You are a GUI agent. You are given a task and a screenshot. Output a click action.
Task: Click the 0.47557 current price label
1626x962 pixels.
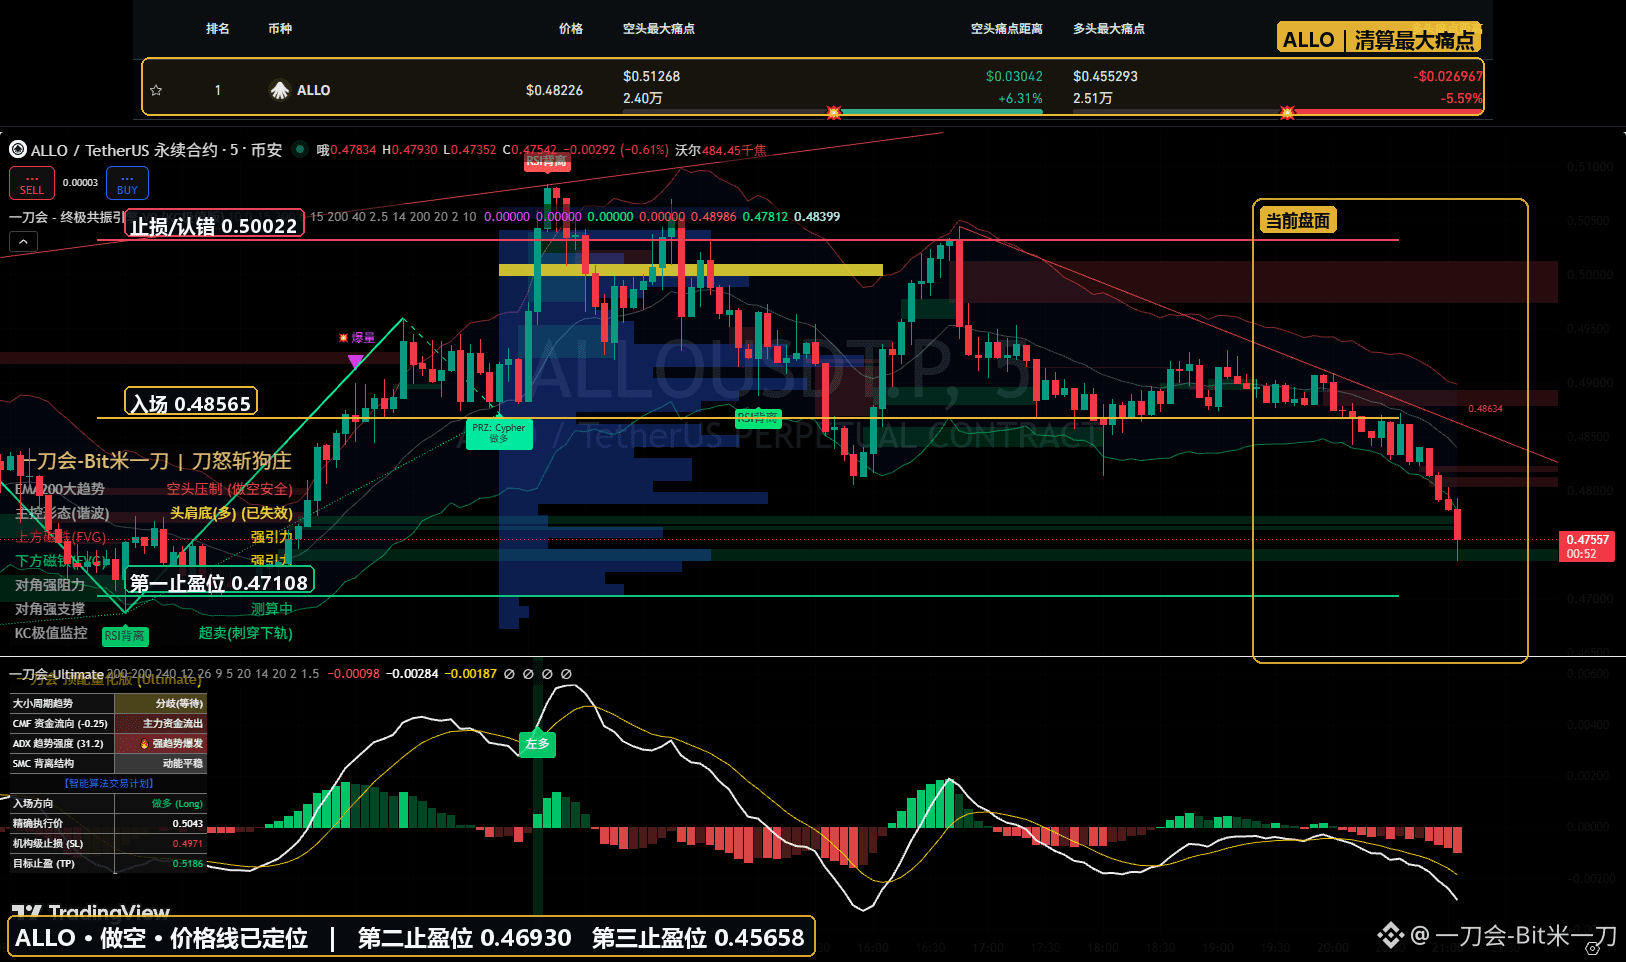point(1587,546)
